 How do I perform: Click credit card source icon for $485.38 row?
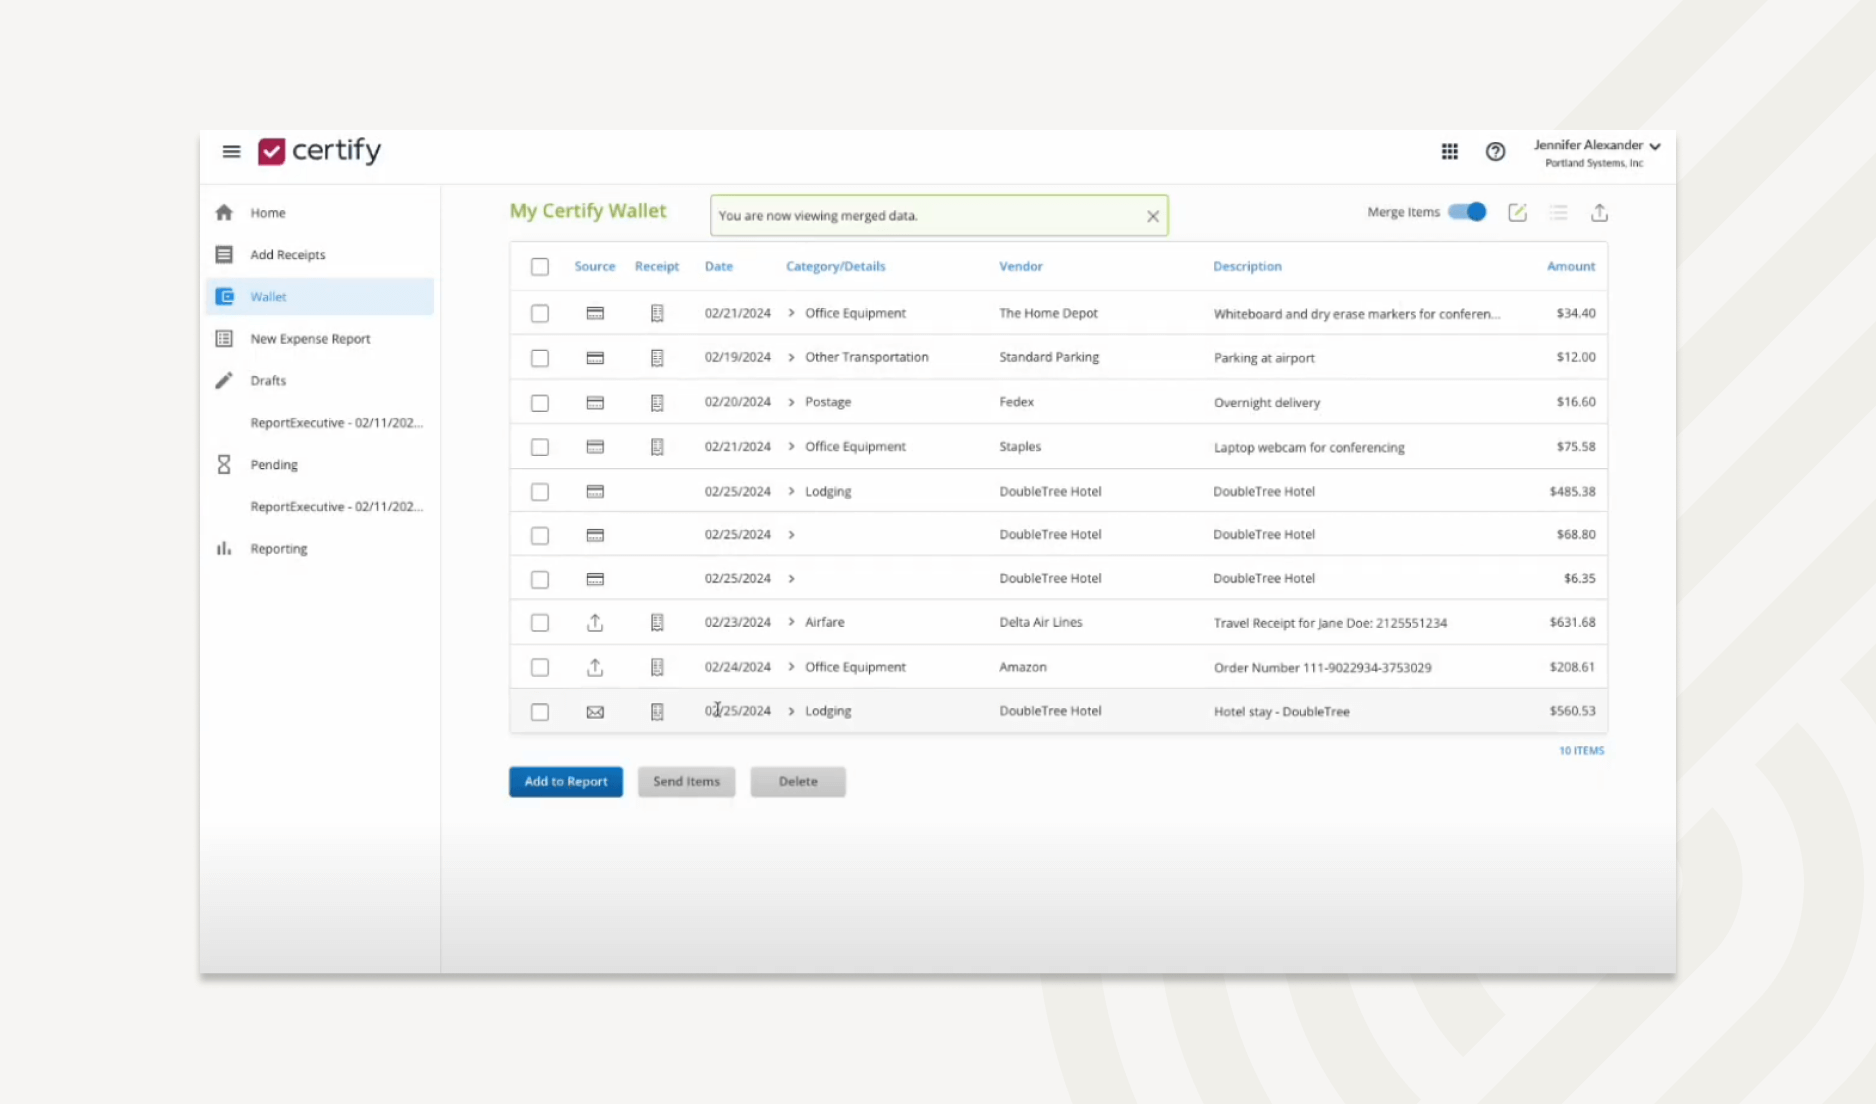click(595, 492)
